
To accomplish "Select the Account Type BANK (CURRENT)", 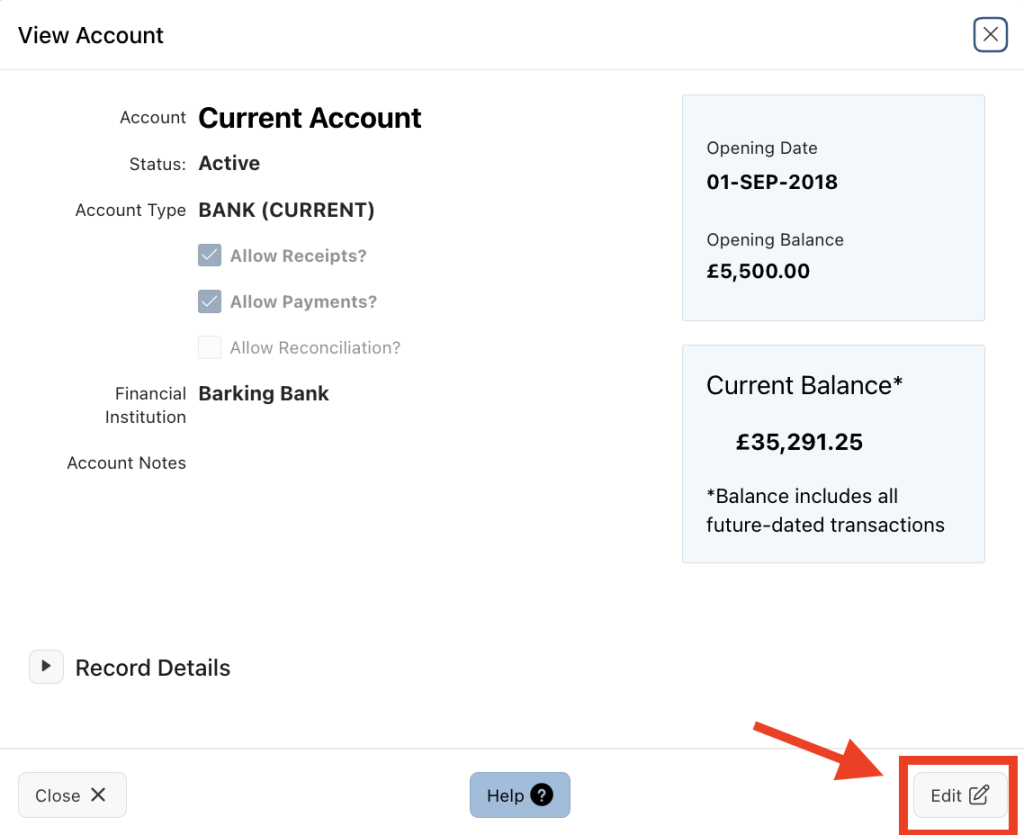I will pyautogui.click(x=287, y=210).
